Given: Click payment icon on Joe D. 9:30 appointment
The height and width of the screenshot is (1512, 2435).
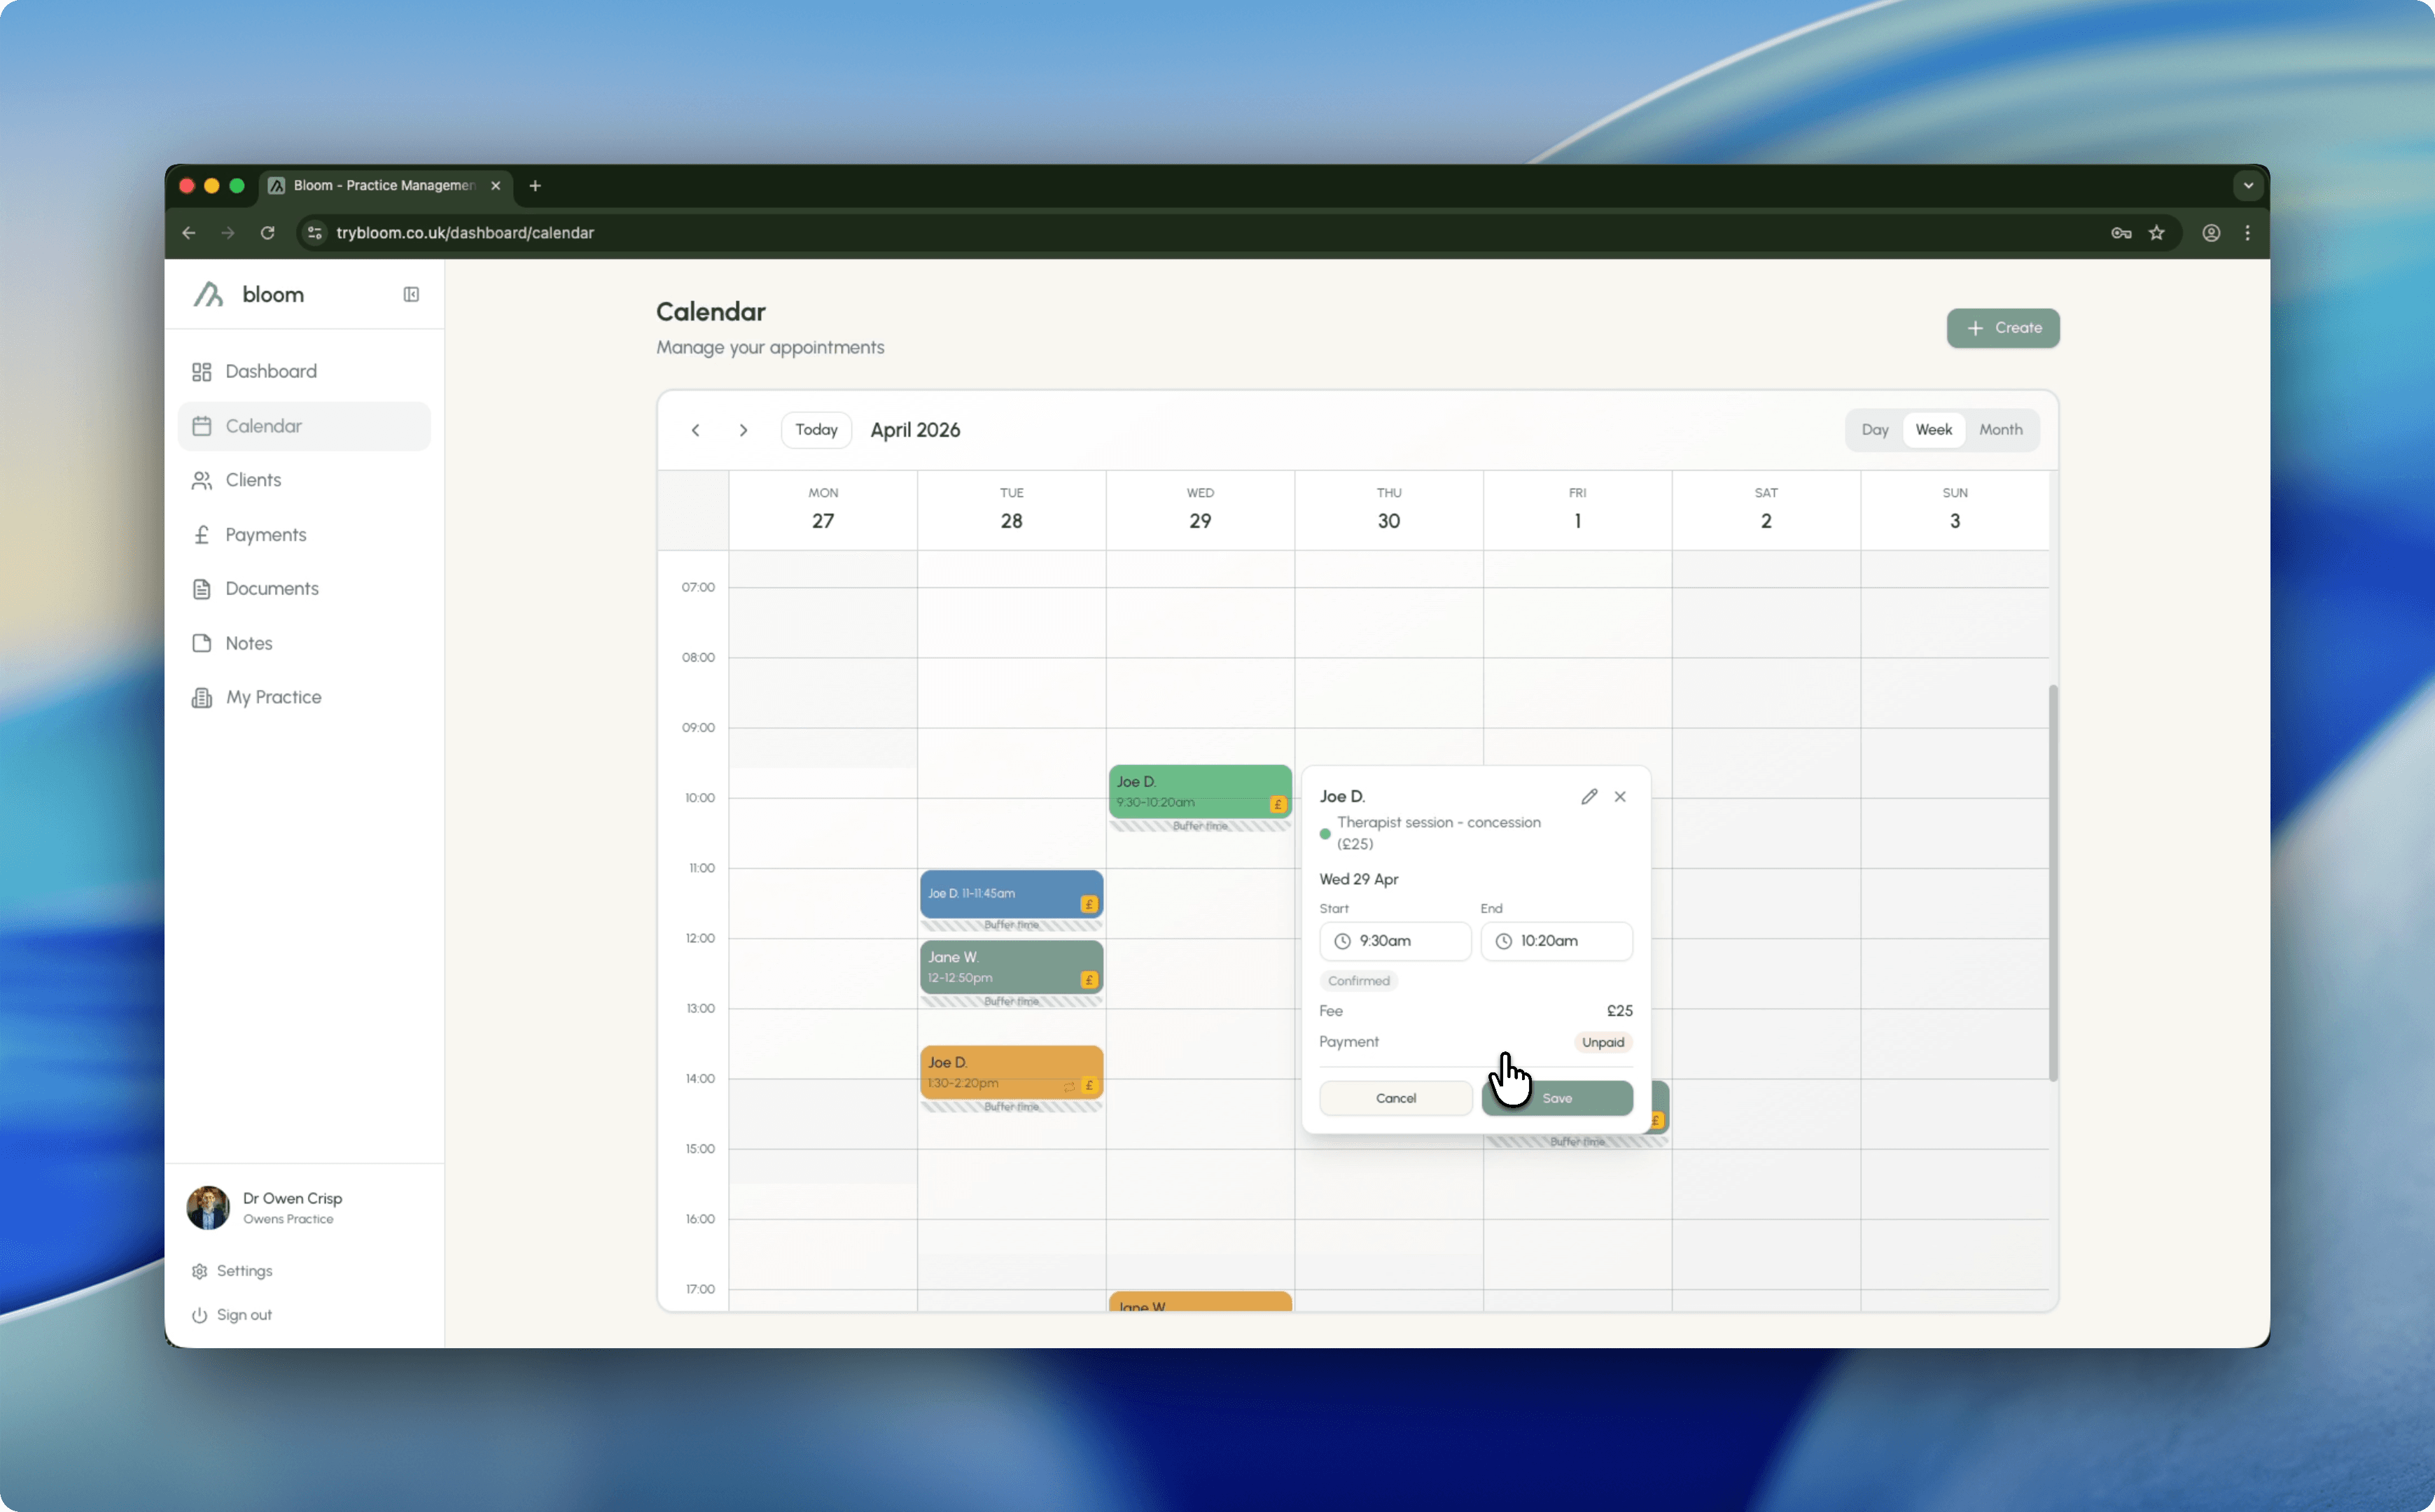Looking at the screenshot, I should point(1278,804).
